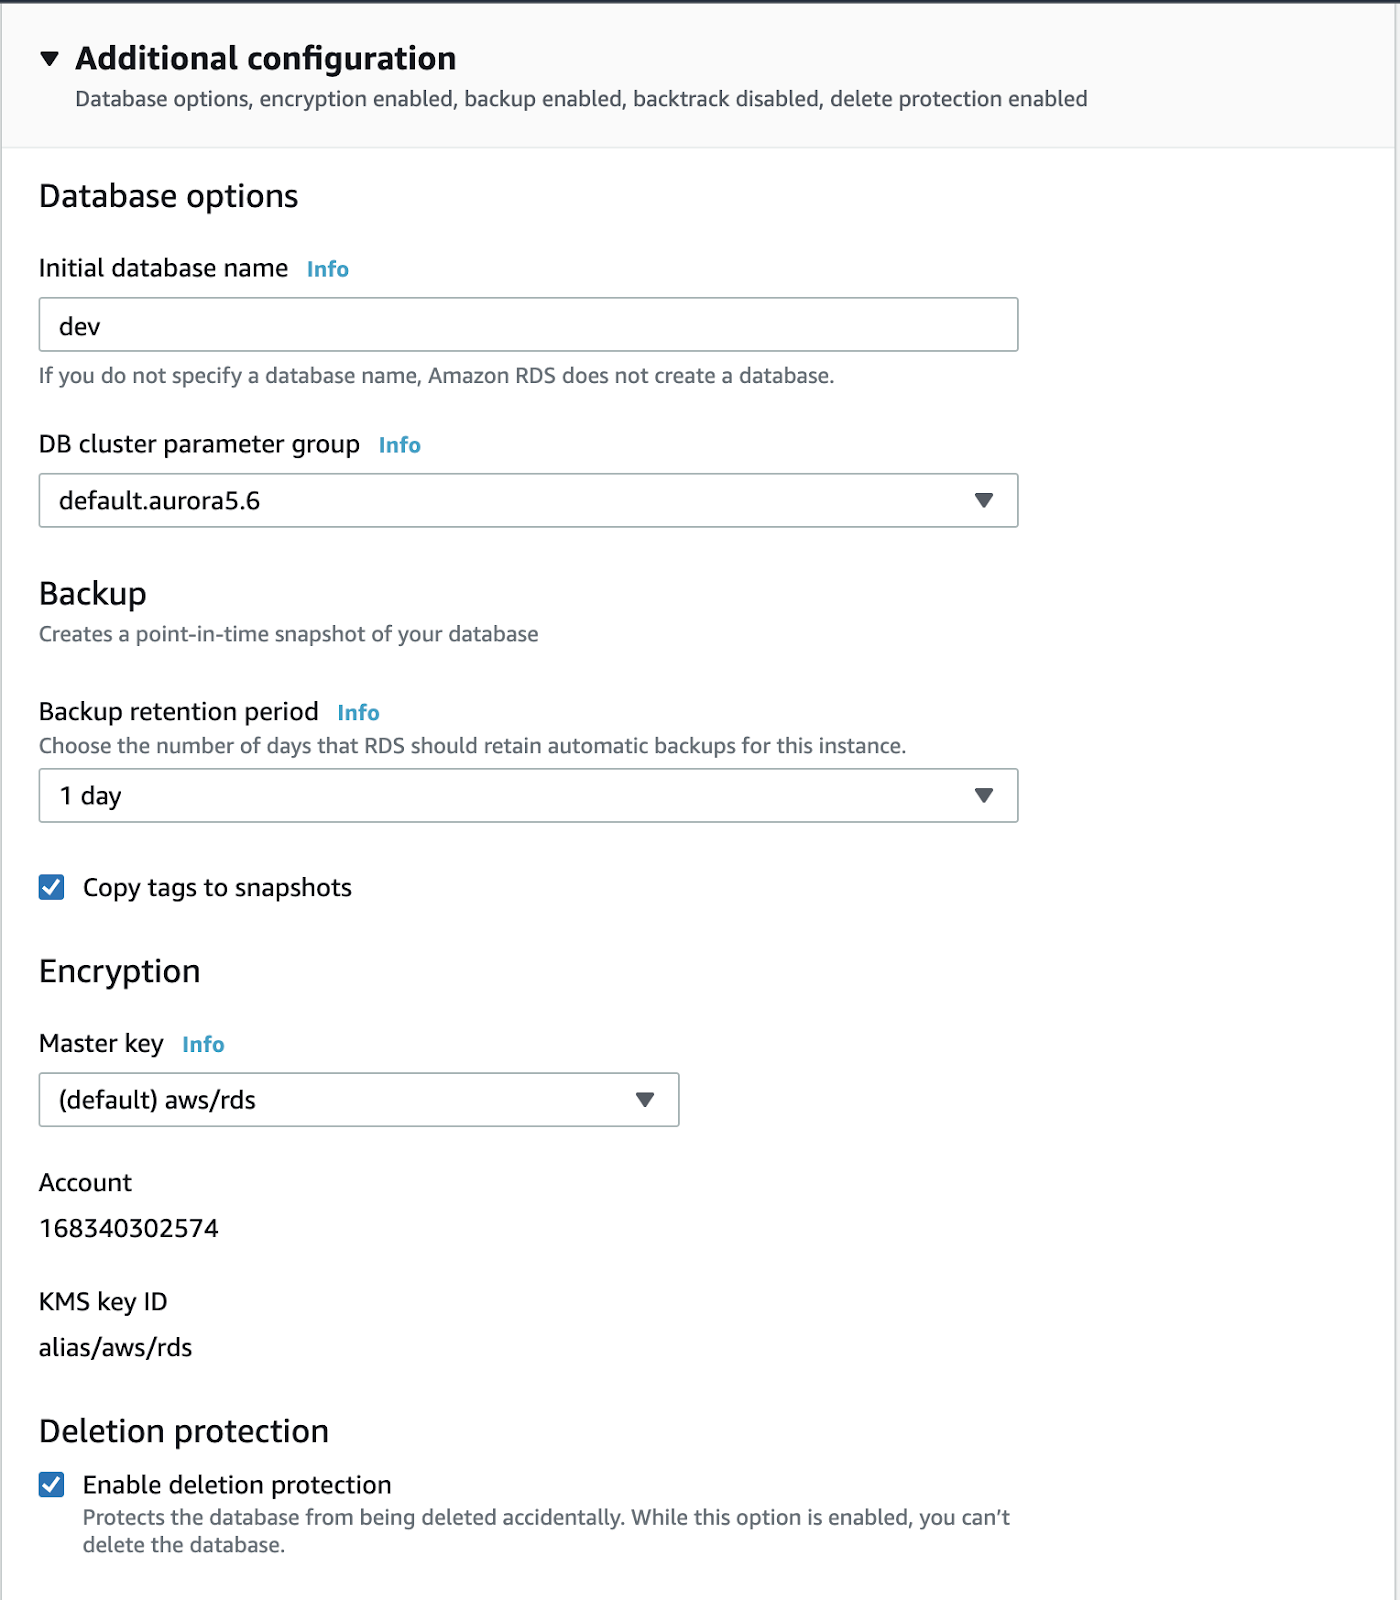
Task: Click the Copy tags to snapshots label
Action: click(x=217, y=888)
